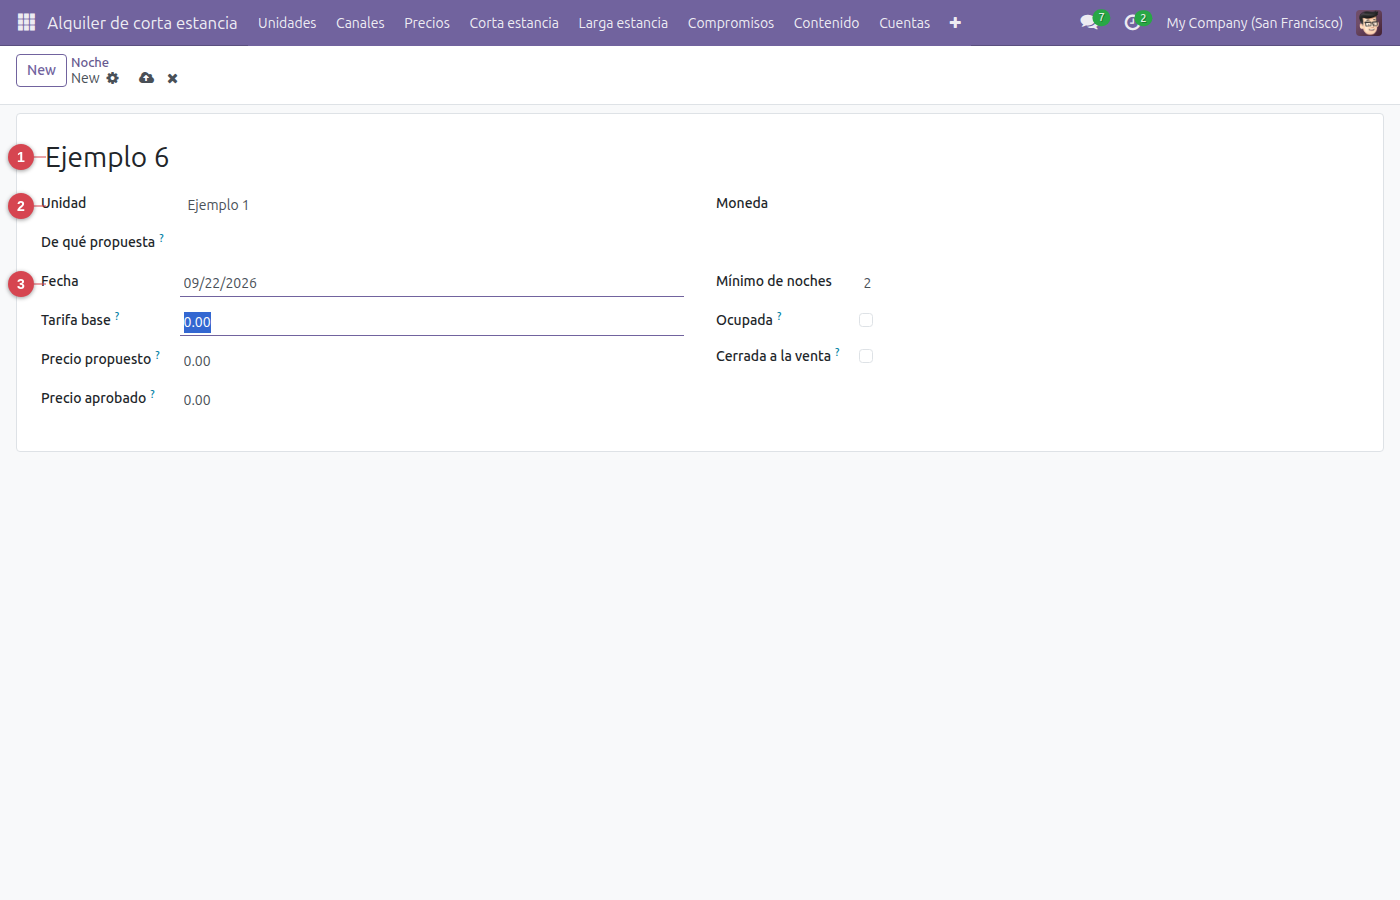Show help tooltip for De qué propuesta

[162, 238]
